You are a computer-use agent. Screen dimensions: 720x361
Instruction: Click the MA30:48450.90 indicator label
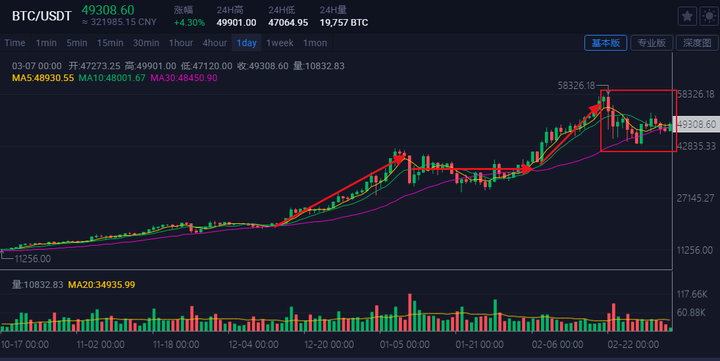click(184, 78)
